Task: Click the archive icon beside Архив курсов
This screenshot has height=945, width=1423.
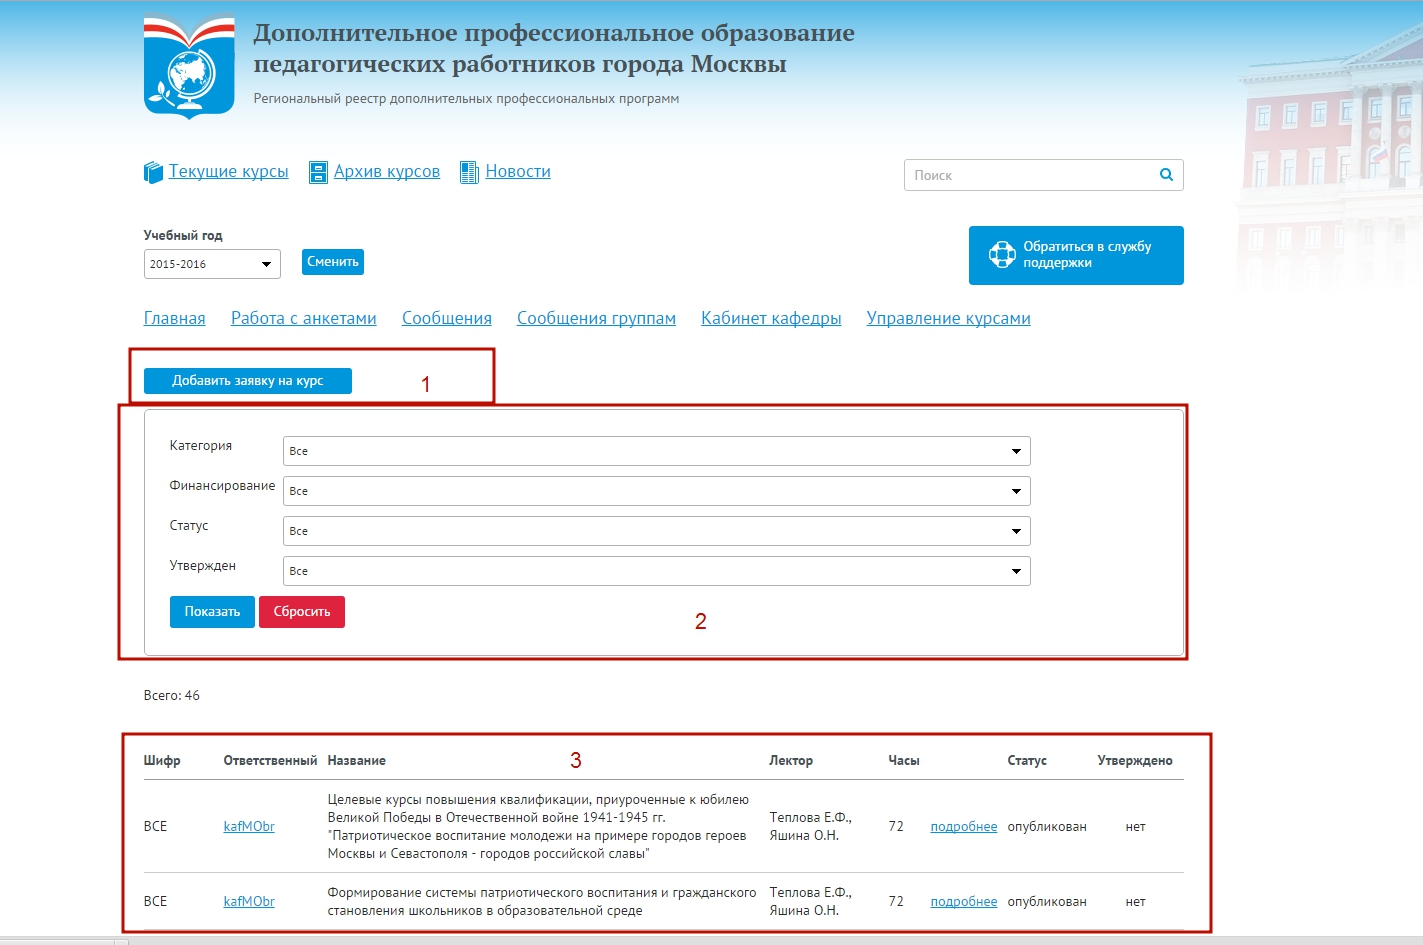Action: tap(318, 173)
